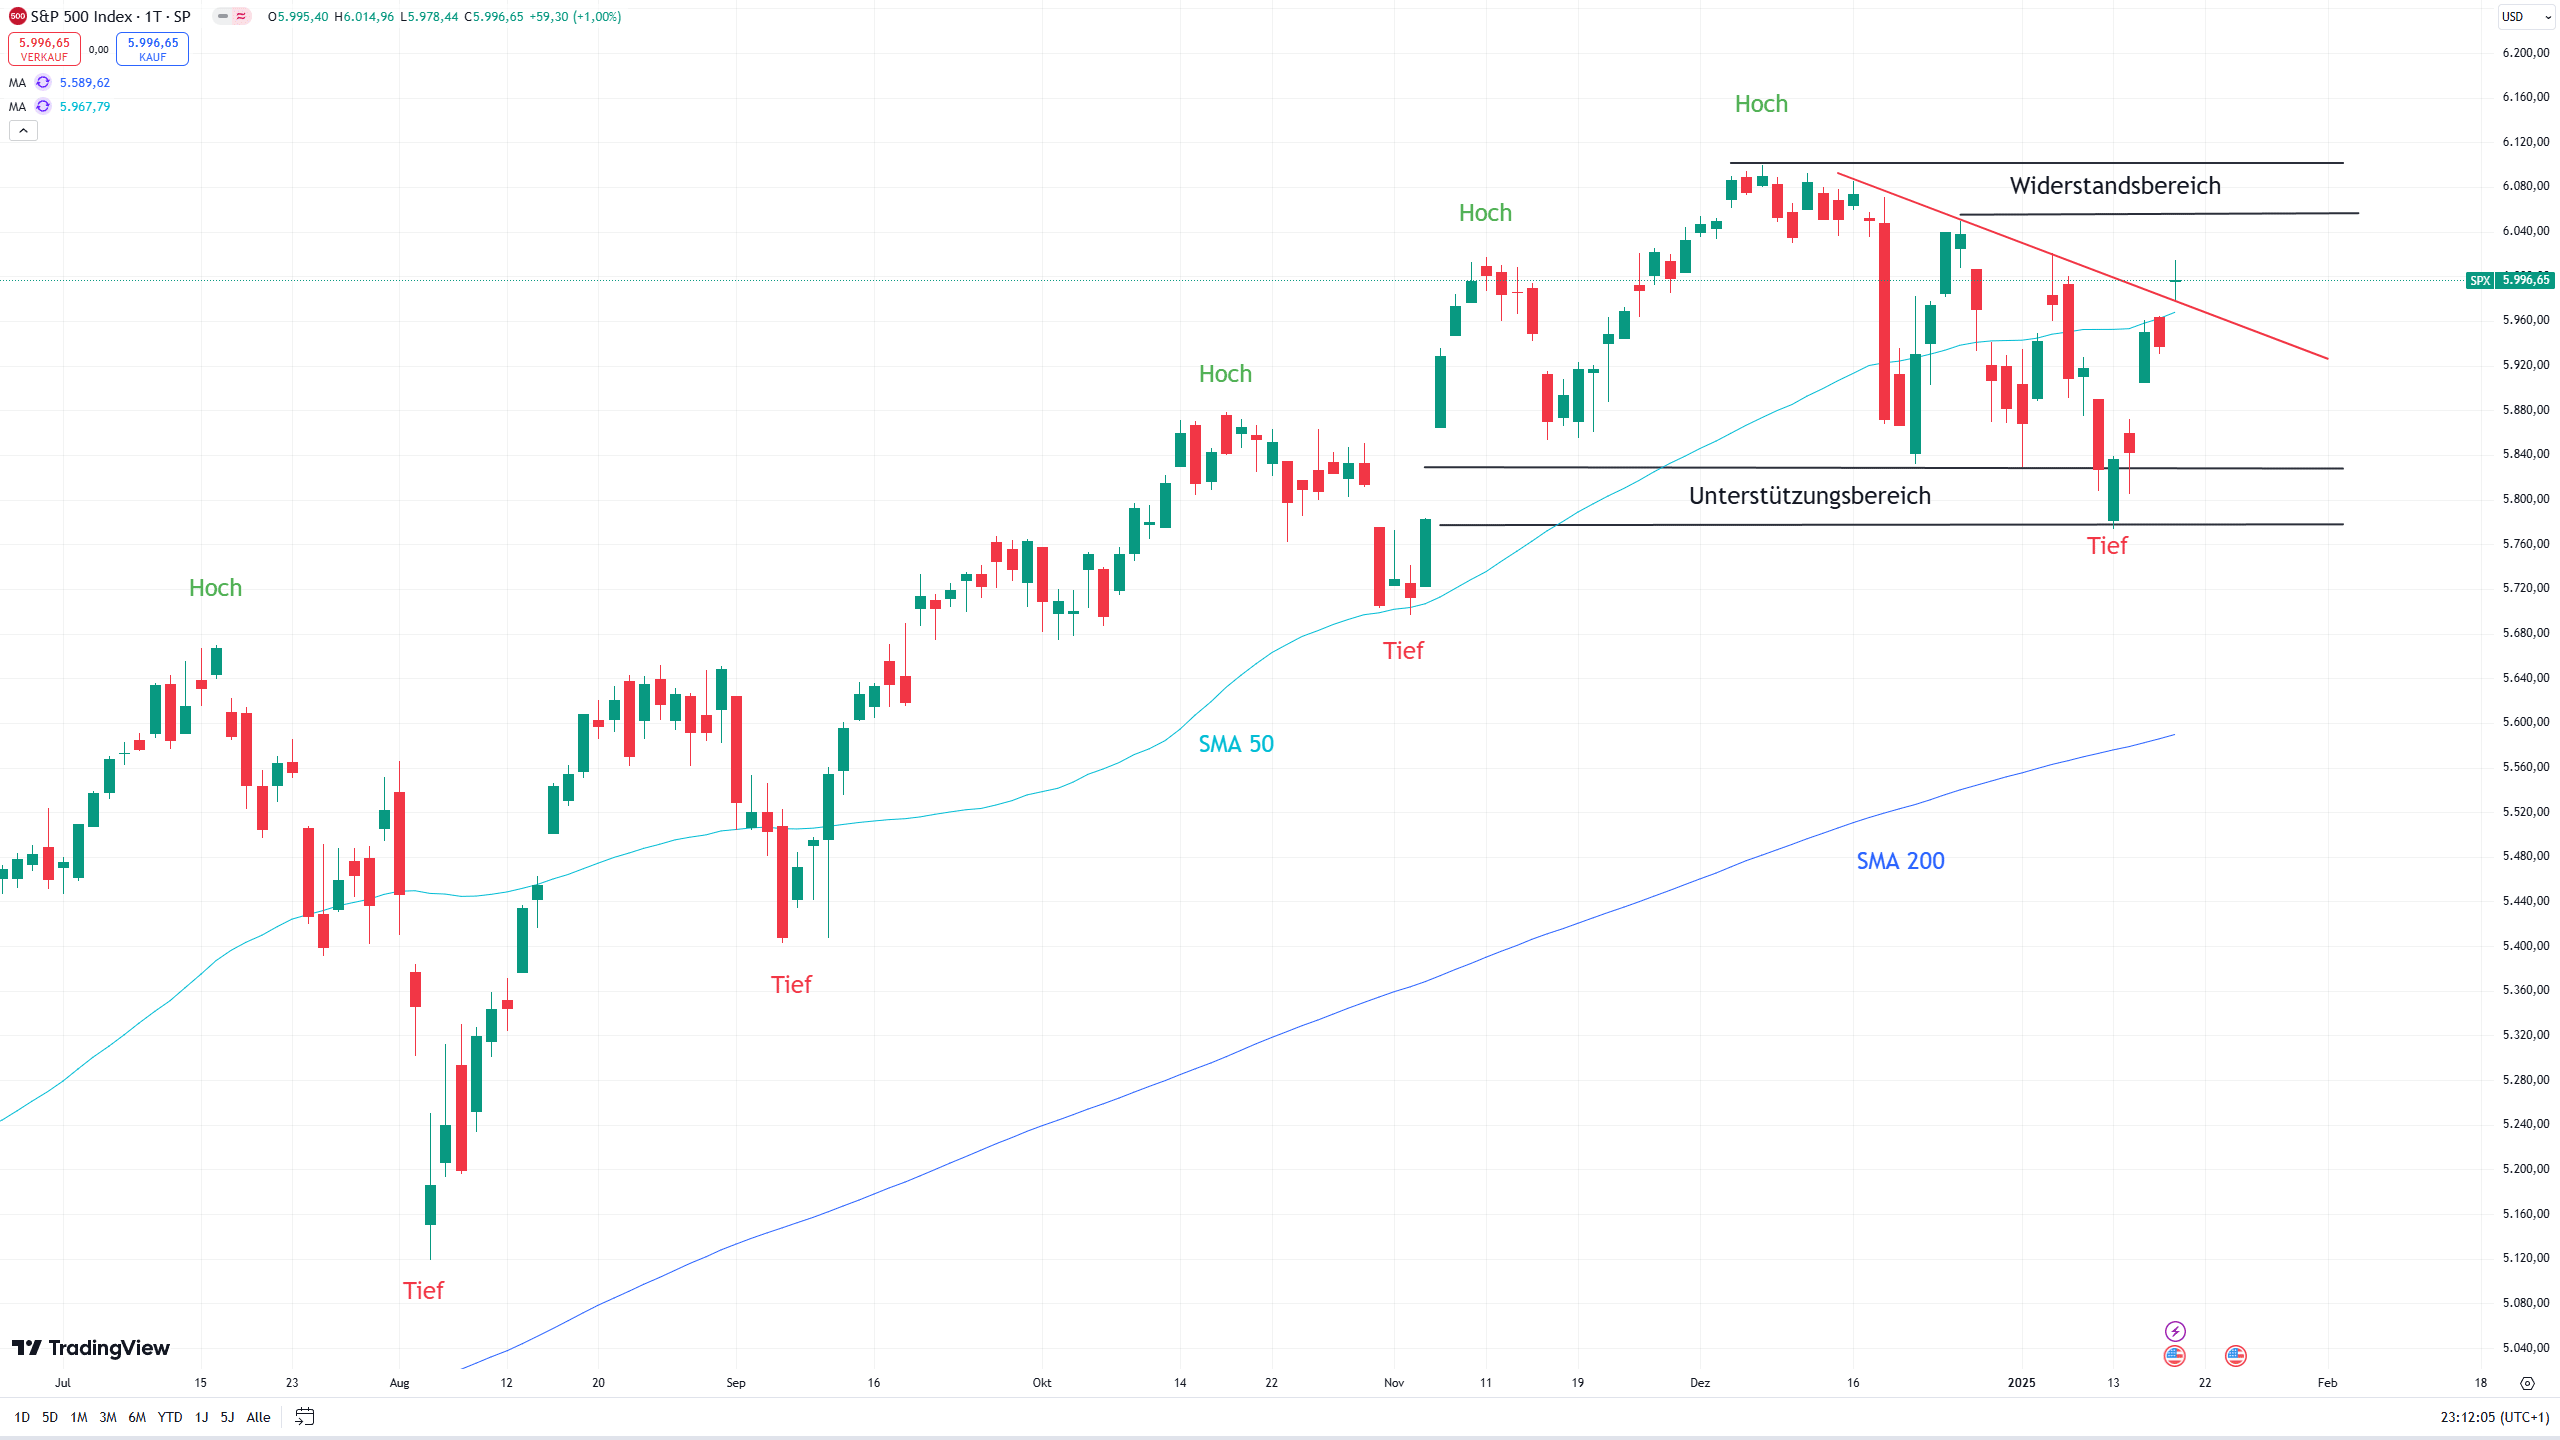Open chart settings hexagon icon at bottom right
This screenshot has height=1440, width=2560.
(x=2527, y=1383)
